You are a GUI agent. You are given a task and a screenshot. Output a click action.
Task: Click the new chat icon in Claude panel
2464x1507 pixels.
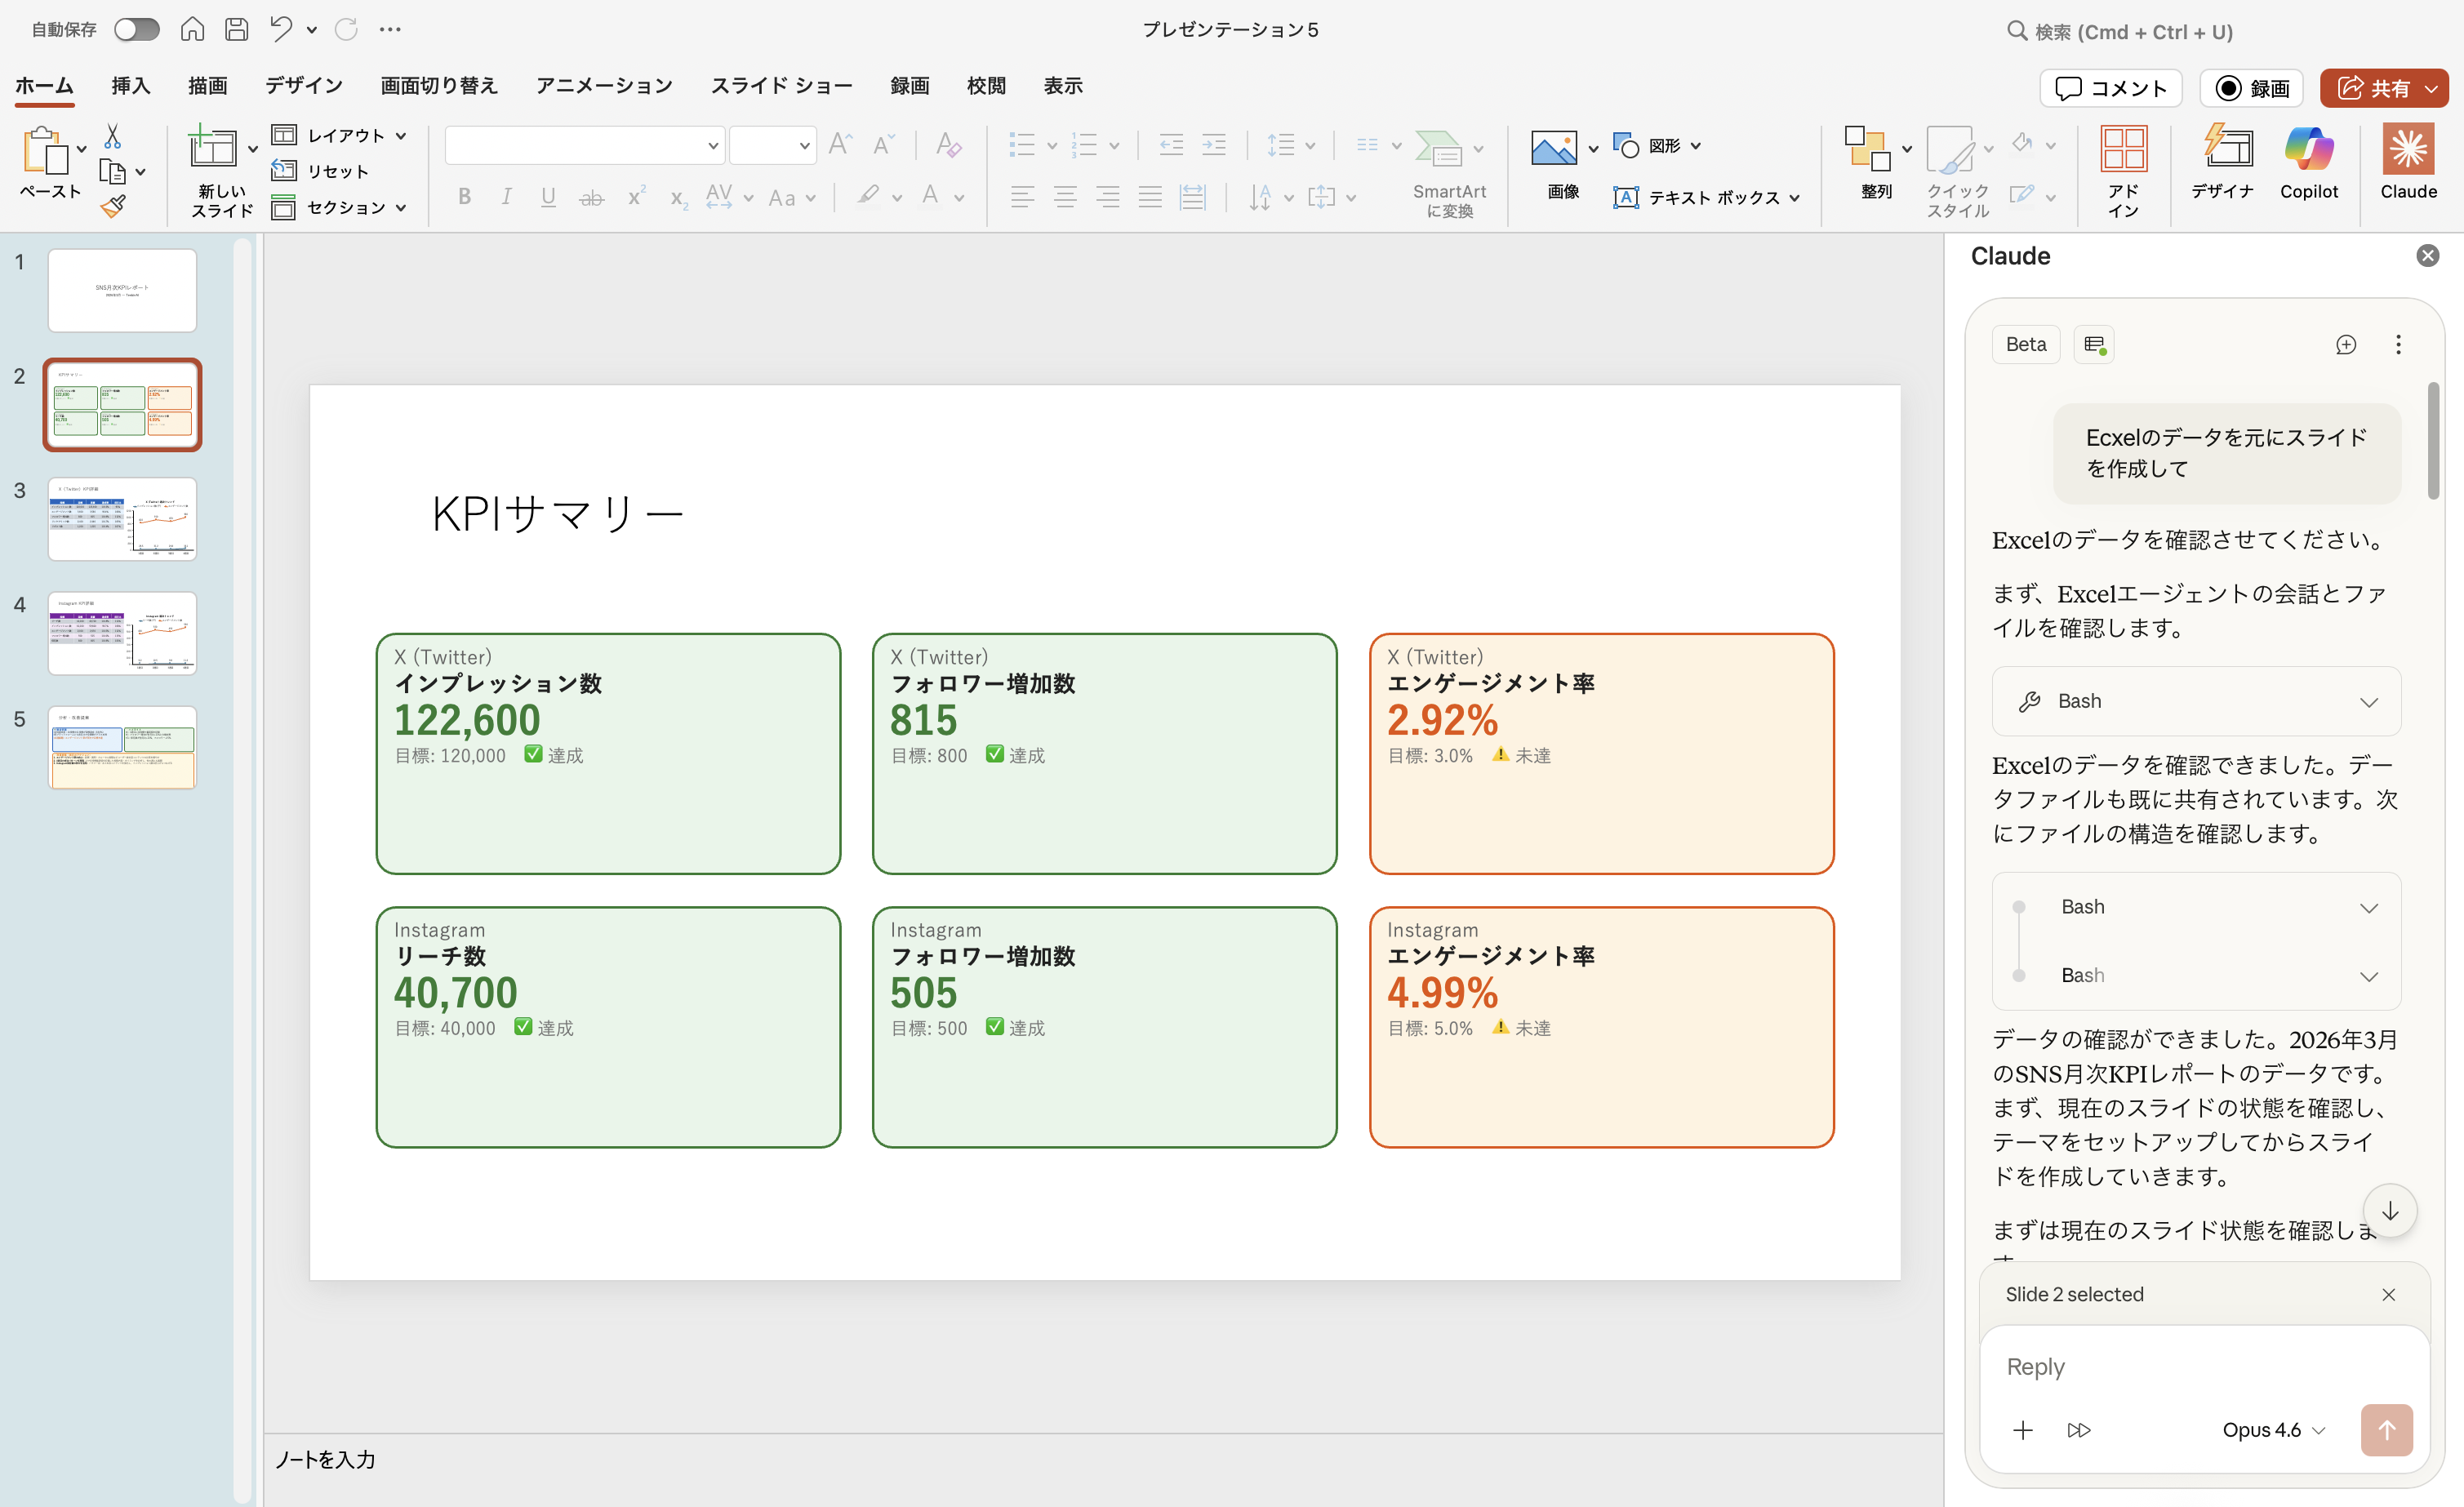click(2345, 344)
